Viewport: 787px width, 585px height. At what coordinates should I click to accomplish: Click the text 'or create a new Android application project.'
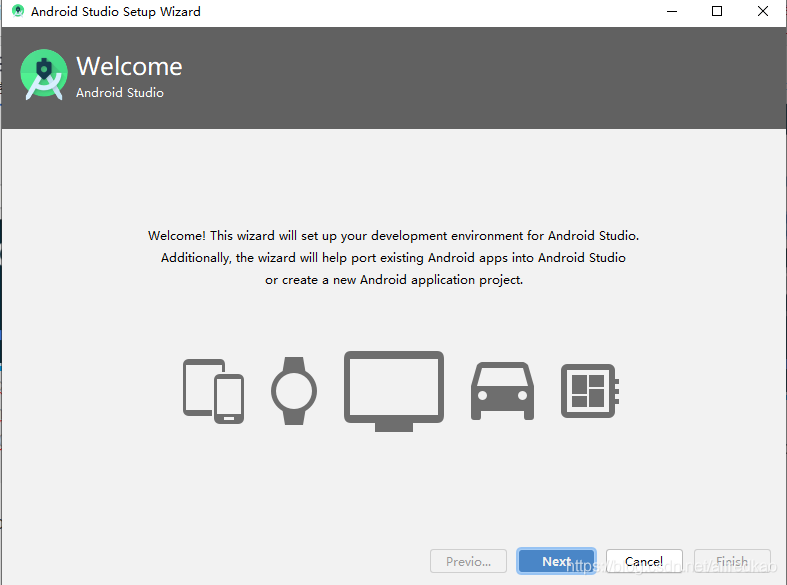coord(394,280)
